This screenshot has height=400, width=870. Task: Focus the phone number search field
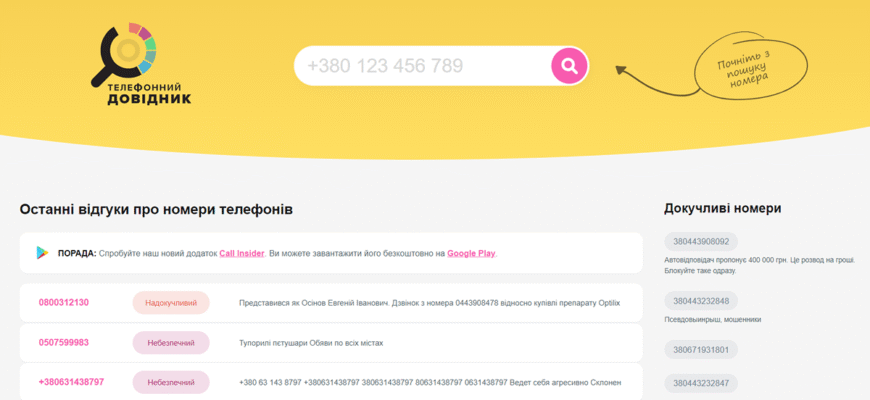point(423,66)
